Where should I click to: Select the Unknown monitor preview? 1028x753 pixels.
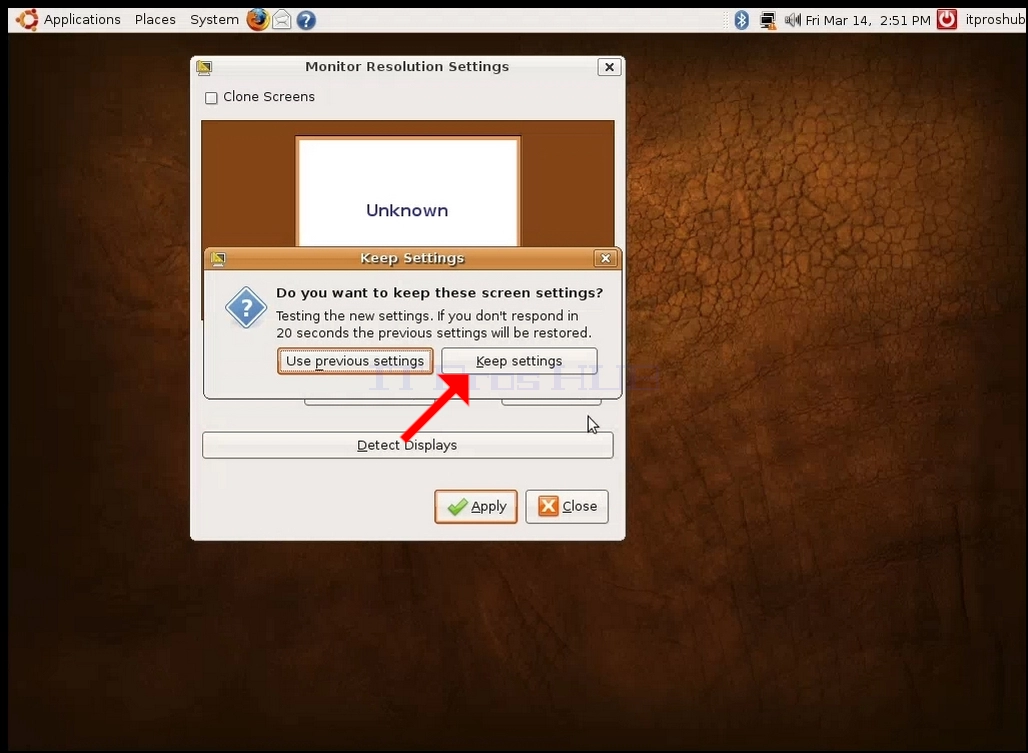pos(408,191)
